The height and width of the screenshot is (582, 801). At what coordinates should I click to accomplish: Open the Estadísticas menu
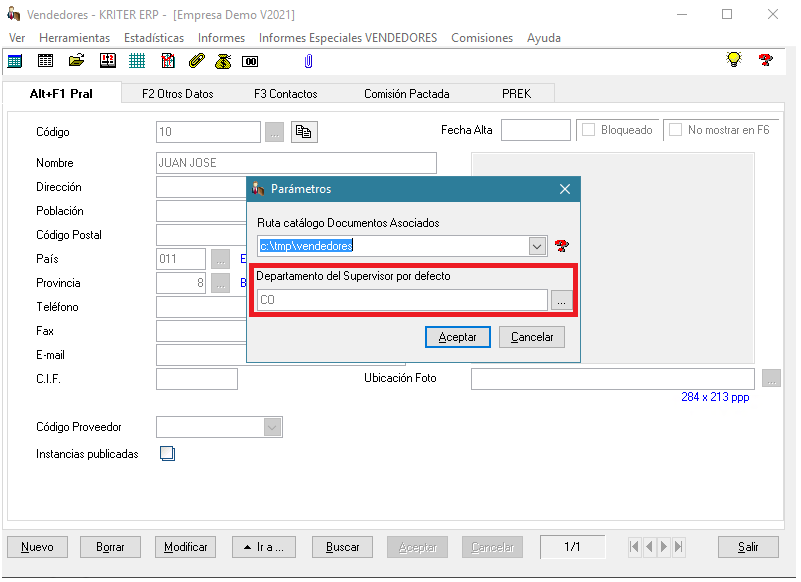[x=154, y=38]
